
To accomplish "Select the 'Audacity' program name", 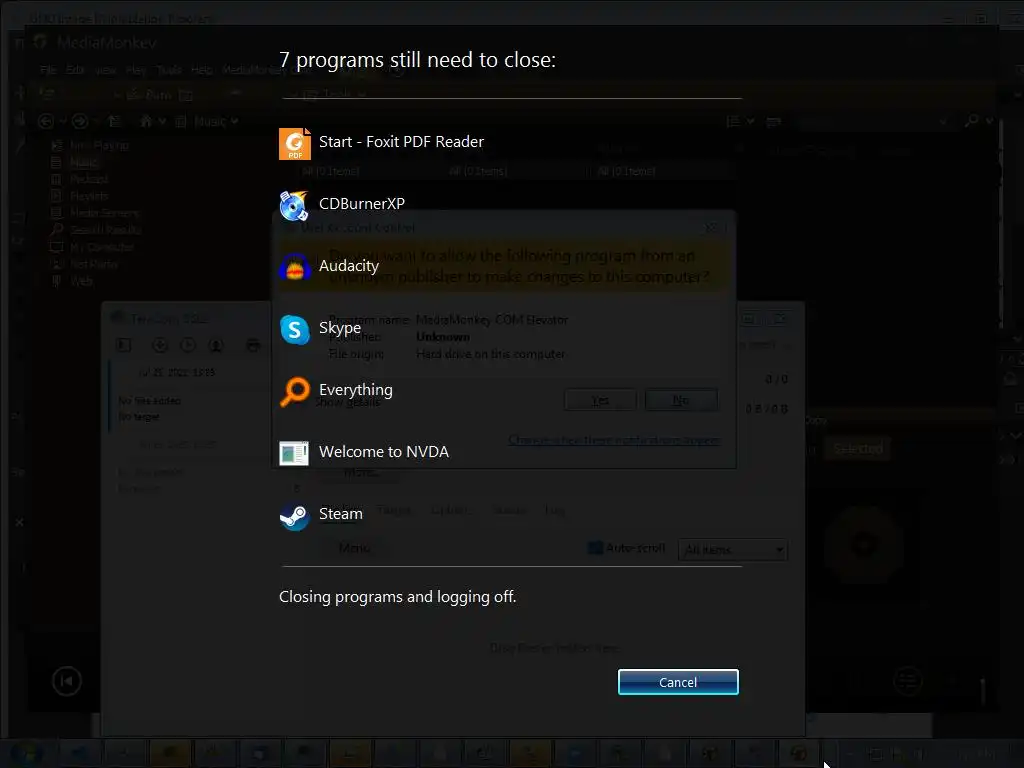I will (x=349, y=266).
